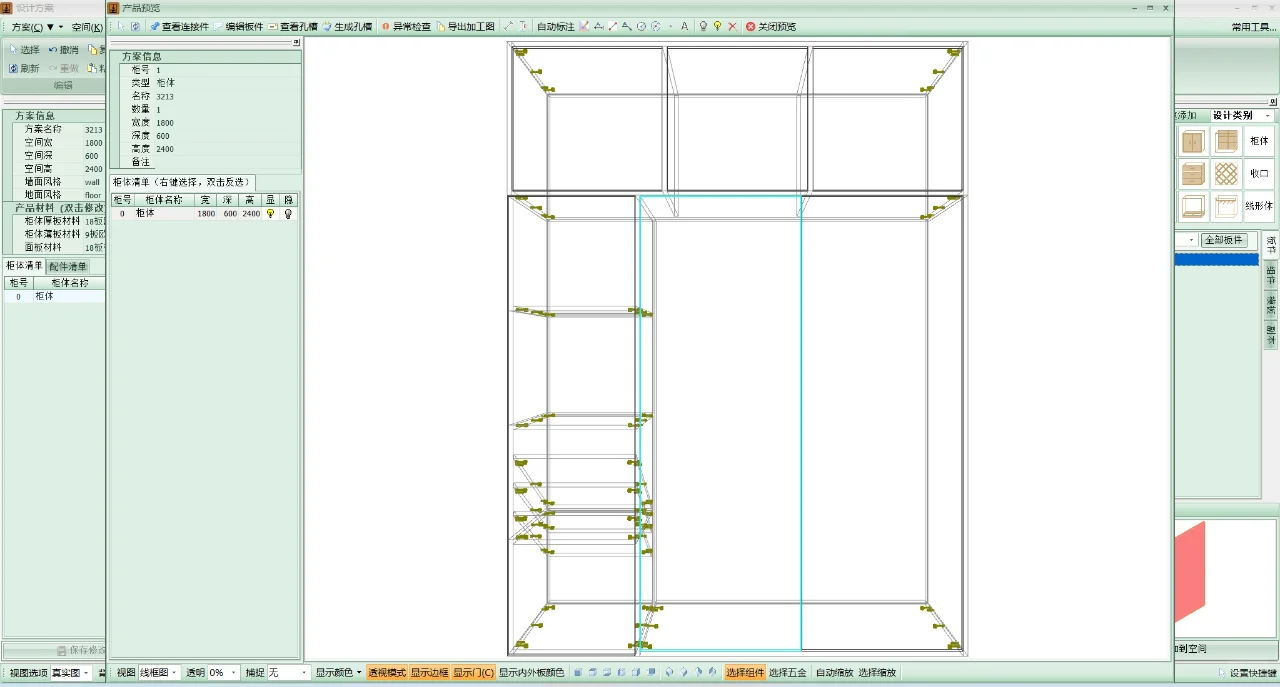Select the lattice wine rack icon
Screen dimensions: 1280x687
(x=1226, y=174)
